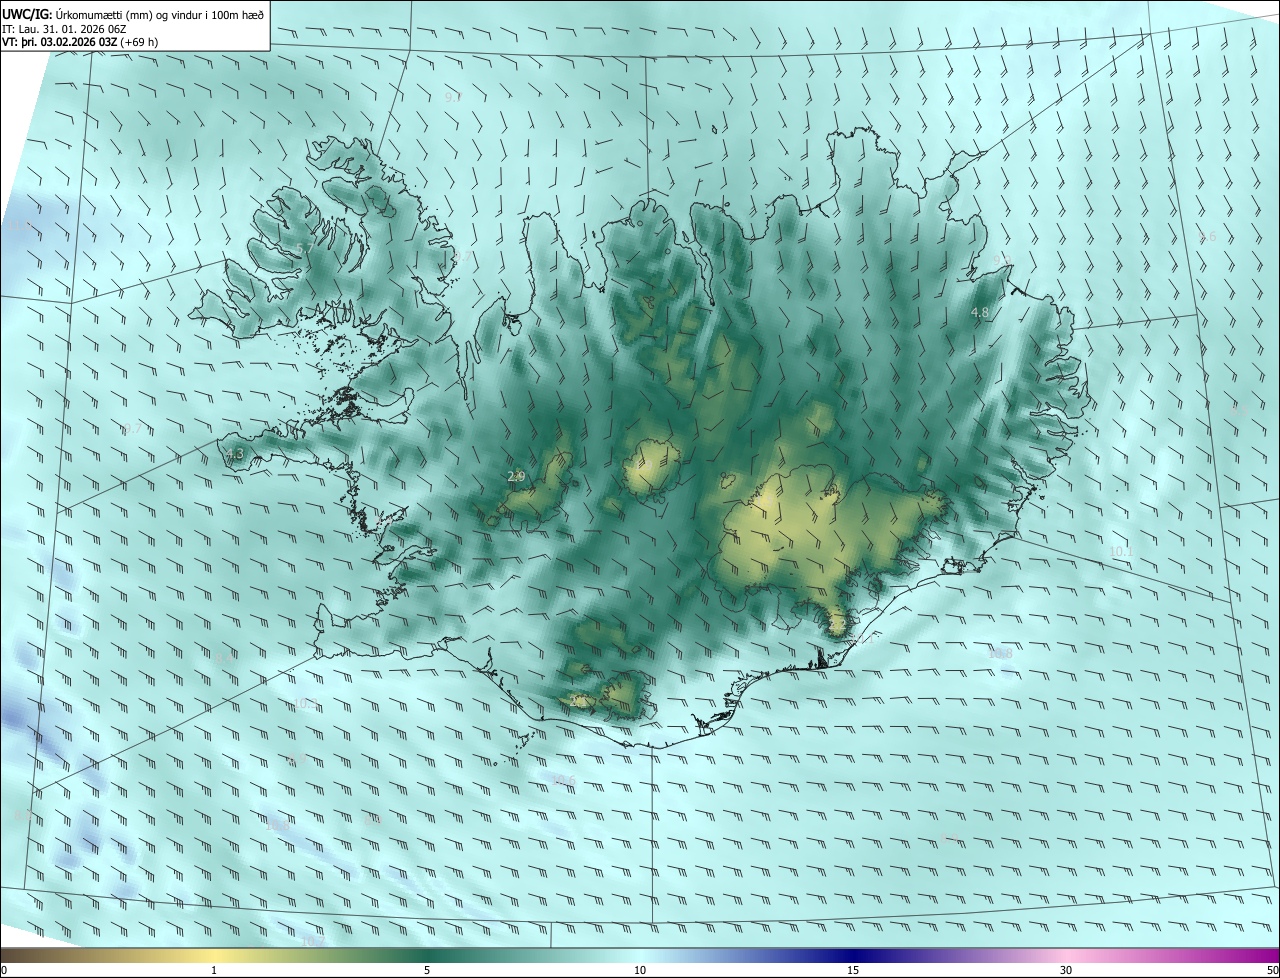
Task: Click the colorbar tick label 10
Action: coord(640,971)
